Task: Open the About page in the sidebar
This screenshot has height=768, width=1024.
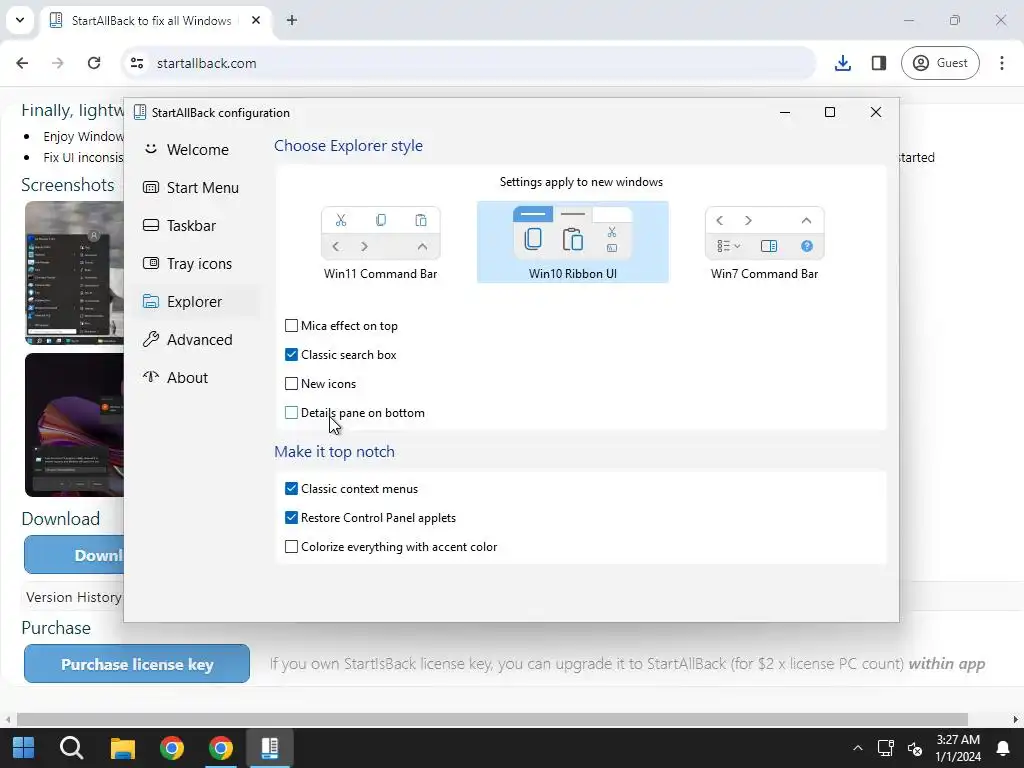Action: (197, 377)
